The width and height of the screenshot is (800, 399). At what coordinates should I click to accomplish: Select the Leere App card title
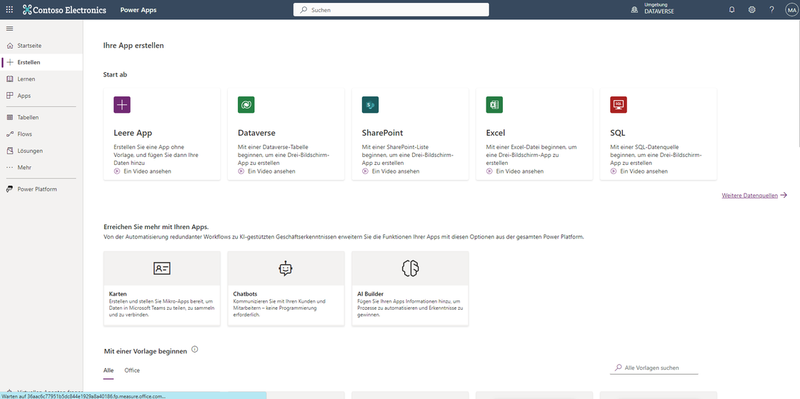pyautogui.click(x=133, y=133)
